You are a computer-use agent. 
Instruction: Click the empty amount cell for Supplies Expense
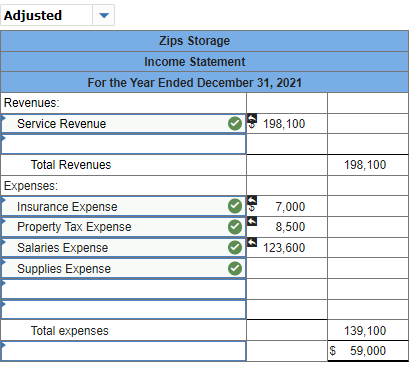[287, 268]
